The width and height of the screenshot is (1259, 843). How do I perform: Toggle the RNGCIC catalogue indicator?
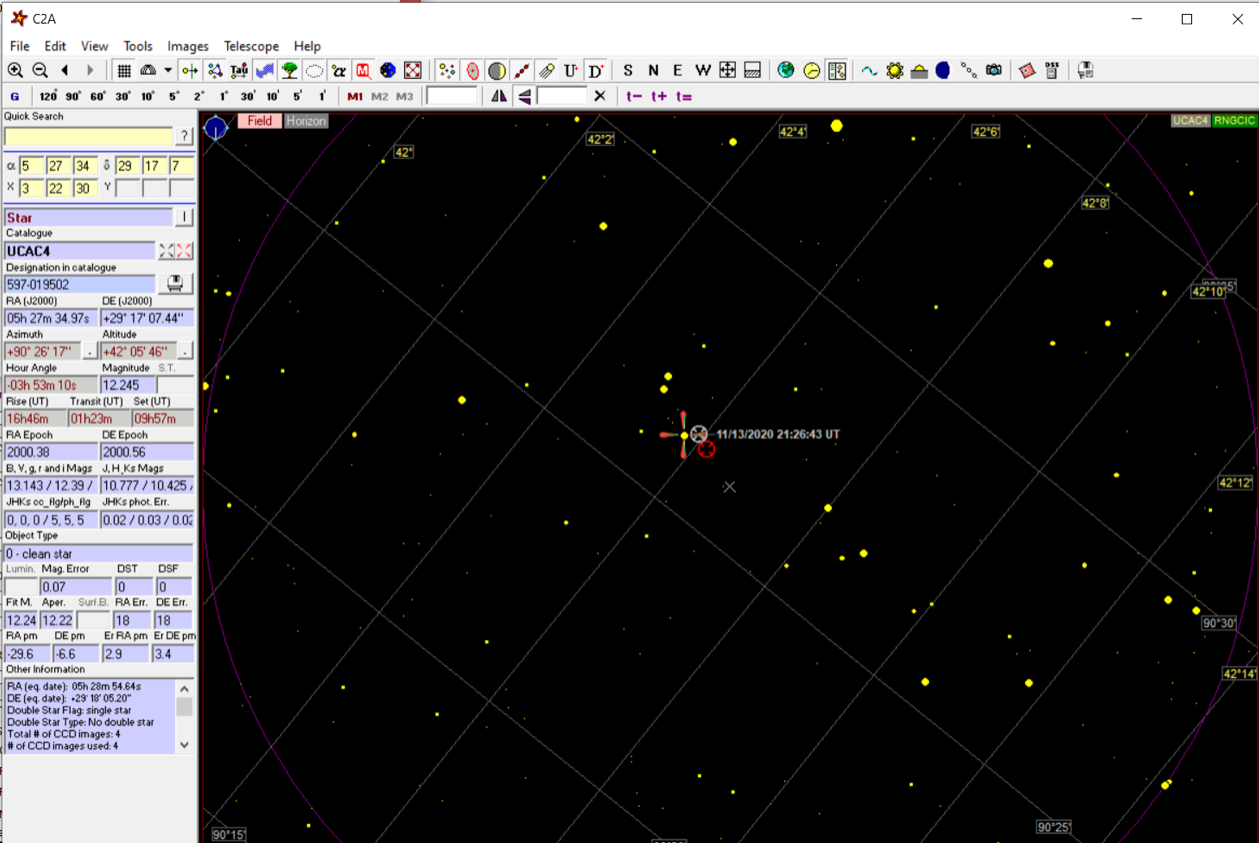click(x=1234, y=121)
